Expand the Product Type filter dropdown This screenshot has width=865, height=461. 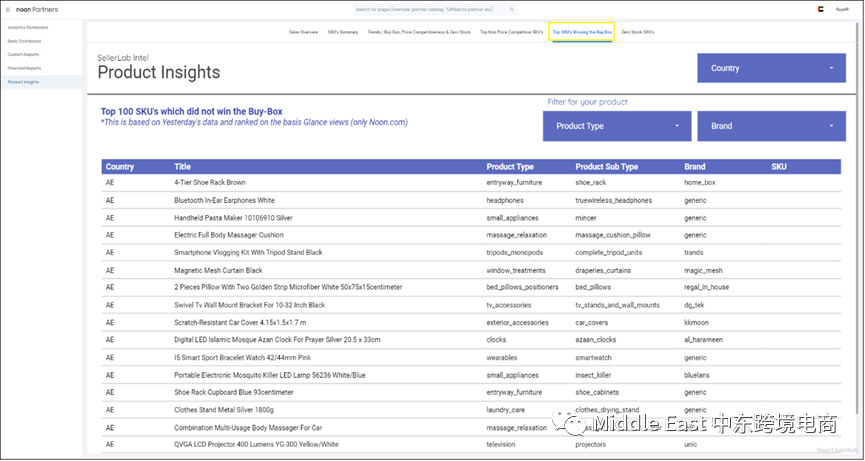[x=617, y=126]
